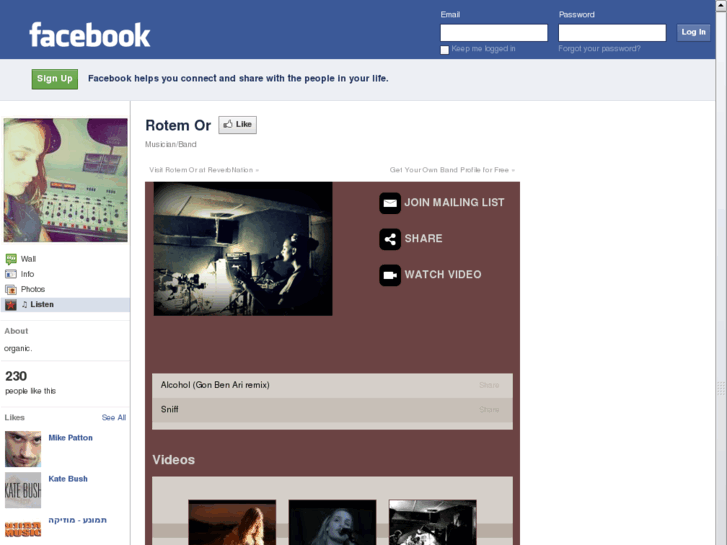
Task: Focus the Email input field
Action: point(494,33)
